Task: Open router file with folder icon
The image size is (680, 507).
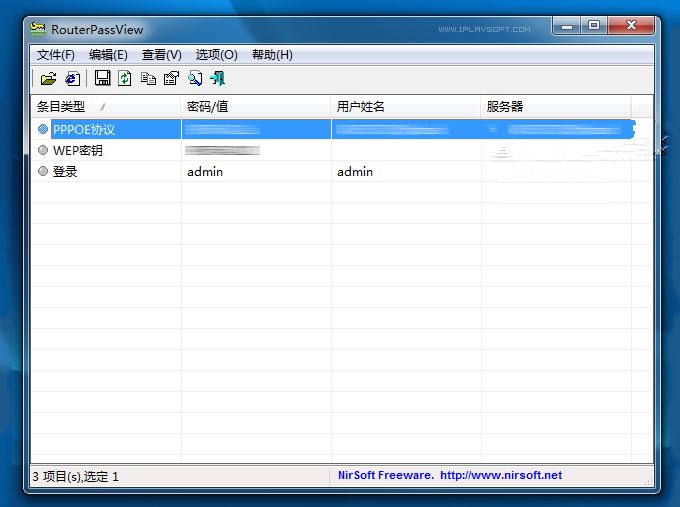Action: point(48,79)
